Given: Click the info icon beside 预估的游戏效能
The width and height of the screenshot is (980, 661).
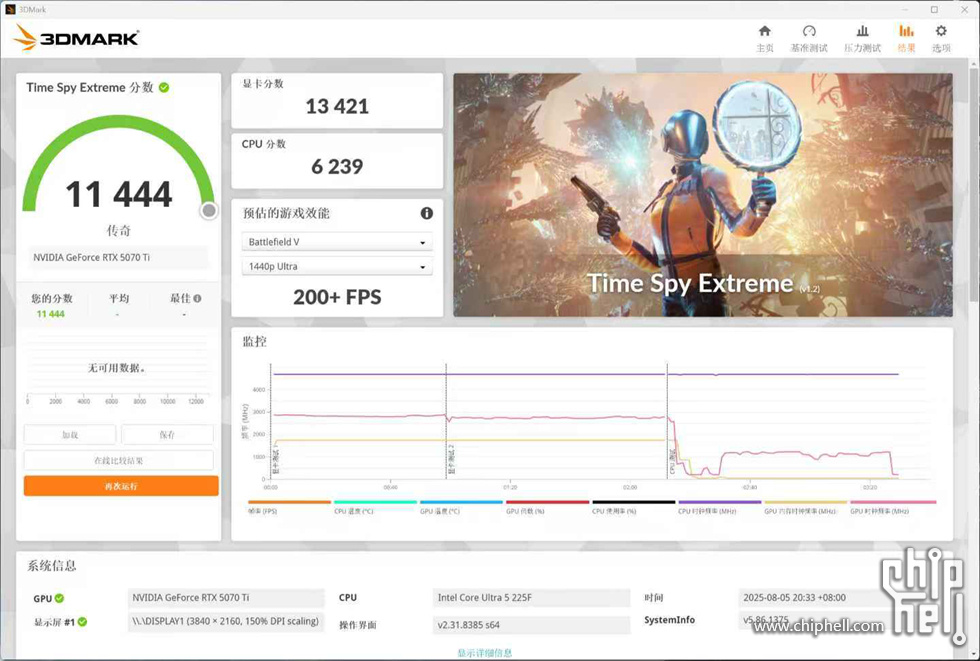Looking at the screenshot, I should [427, 213].
